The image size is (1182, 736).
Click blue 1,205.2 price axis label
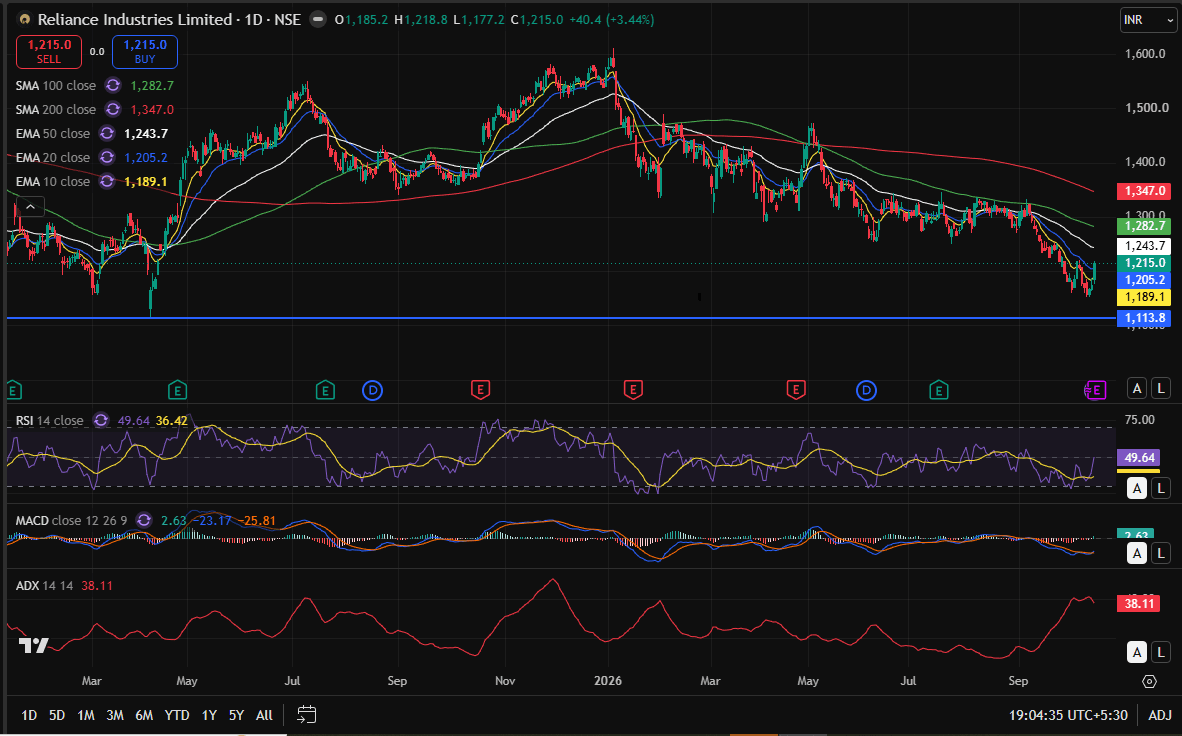pyautogui.click(x=1144, y=280)
